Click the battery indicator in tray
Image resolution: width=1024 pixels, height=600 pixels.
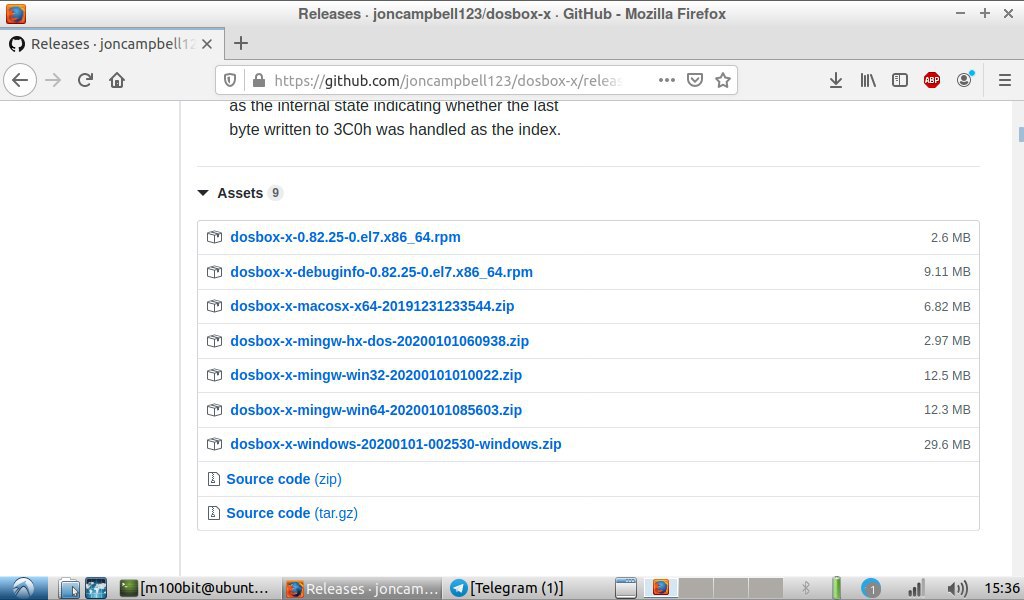click(837, 588)
